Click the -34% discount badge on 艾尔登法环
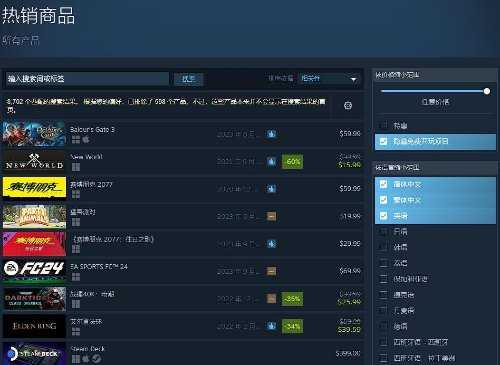 coord(292,326)
